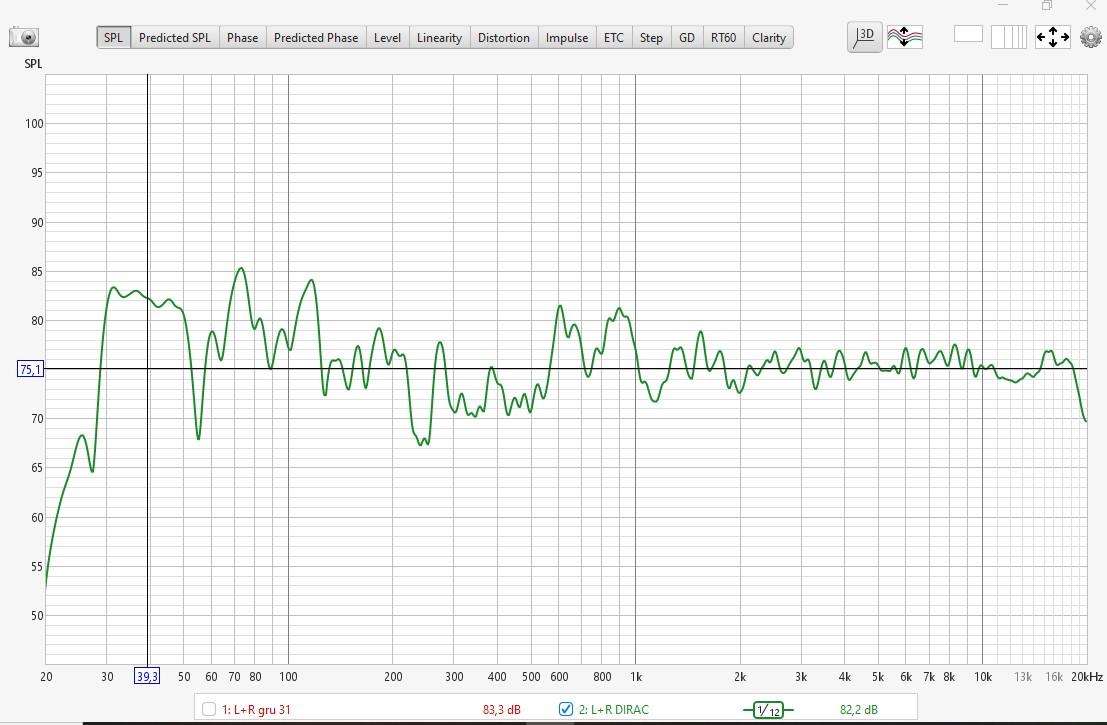
Task: Click the multi-column layout icon
Action: pyautogui.click(x=1008, y=37)
